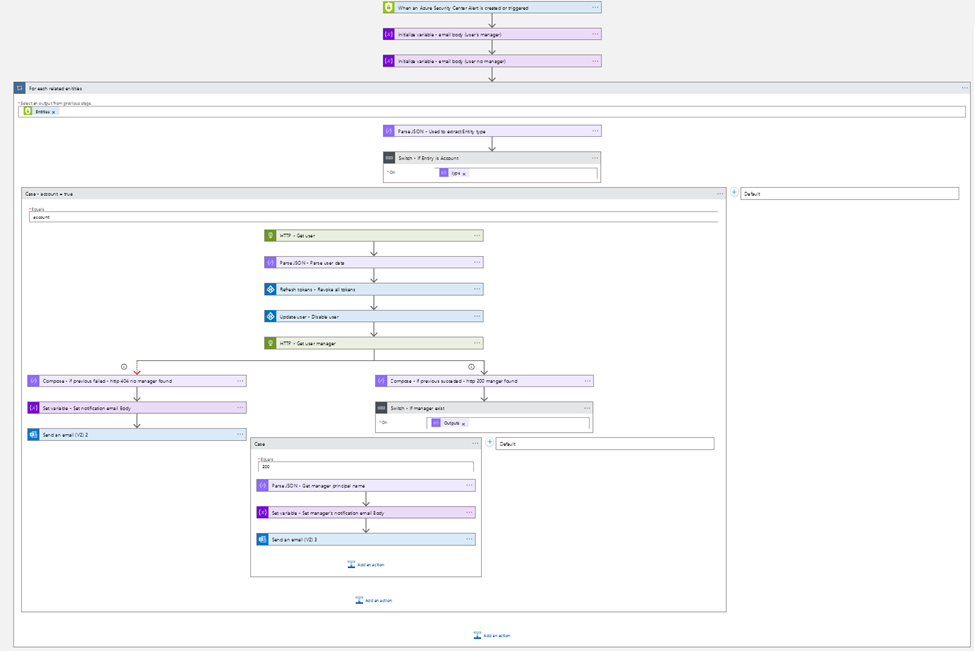This screenshot has height=651, width=975.
Task: Open ellipsis menu of For each related entities
Action: 964,88
